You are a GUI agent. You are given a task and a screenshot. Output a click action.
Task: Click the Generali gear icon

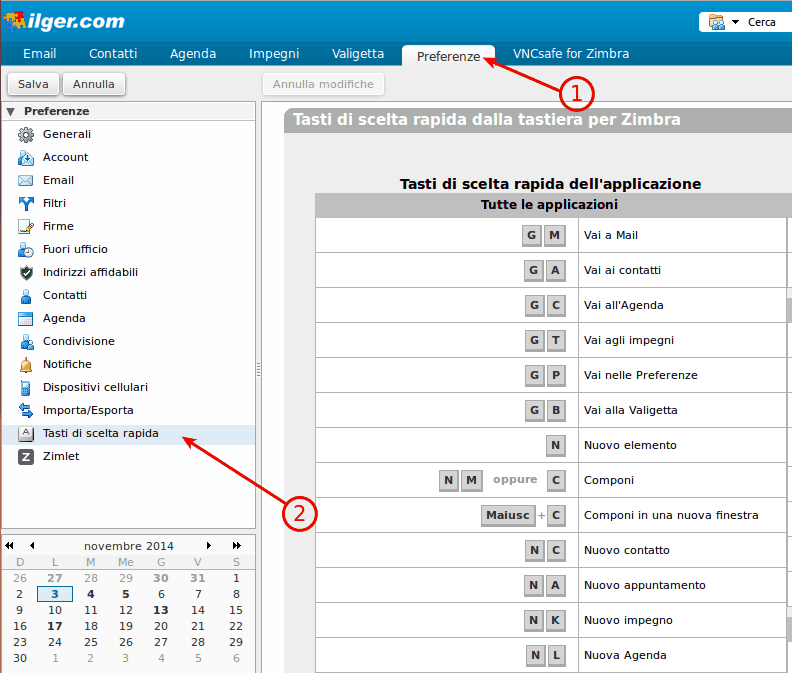[26, 134]
